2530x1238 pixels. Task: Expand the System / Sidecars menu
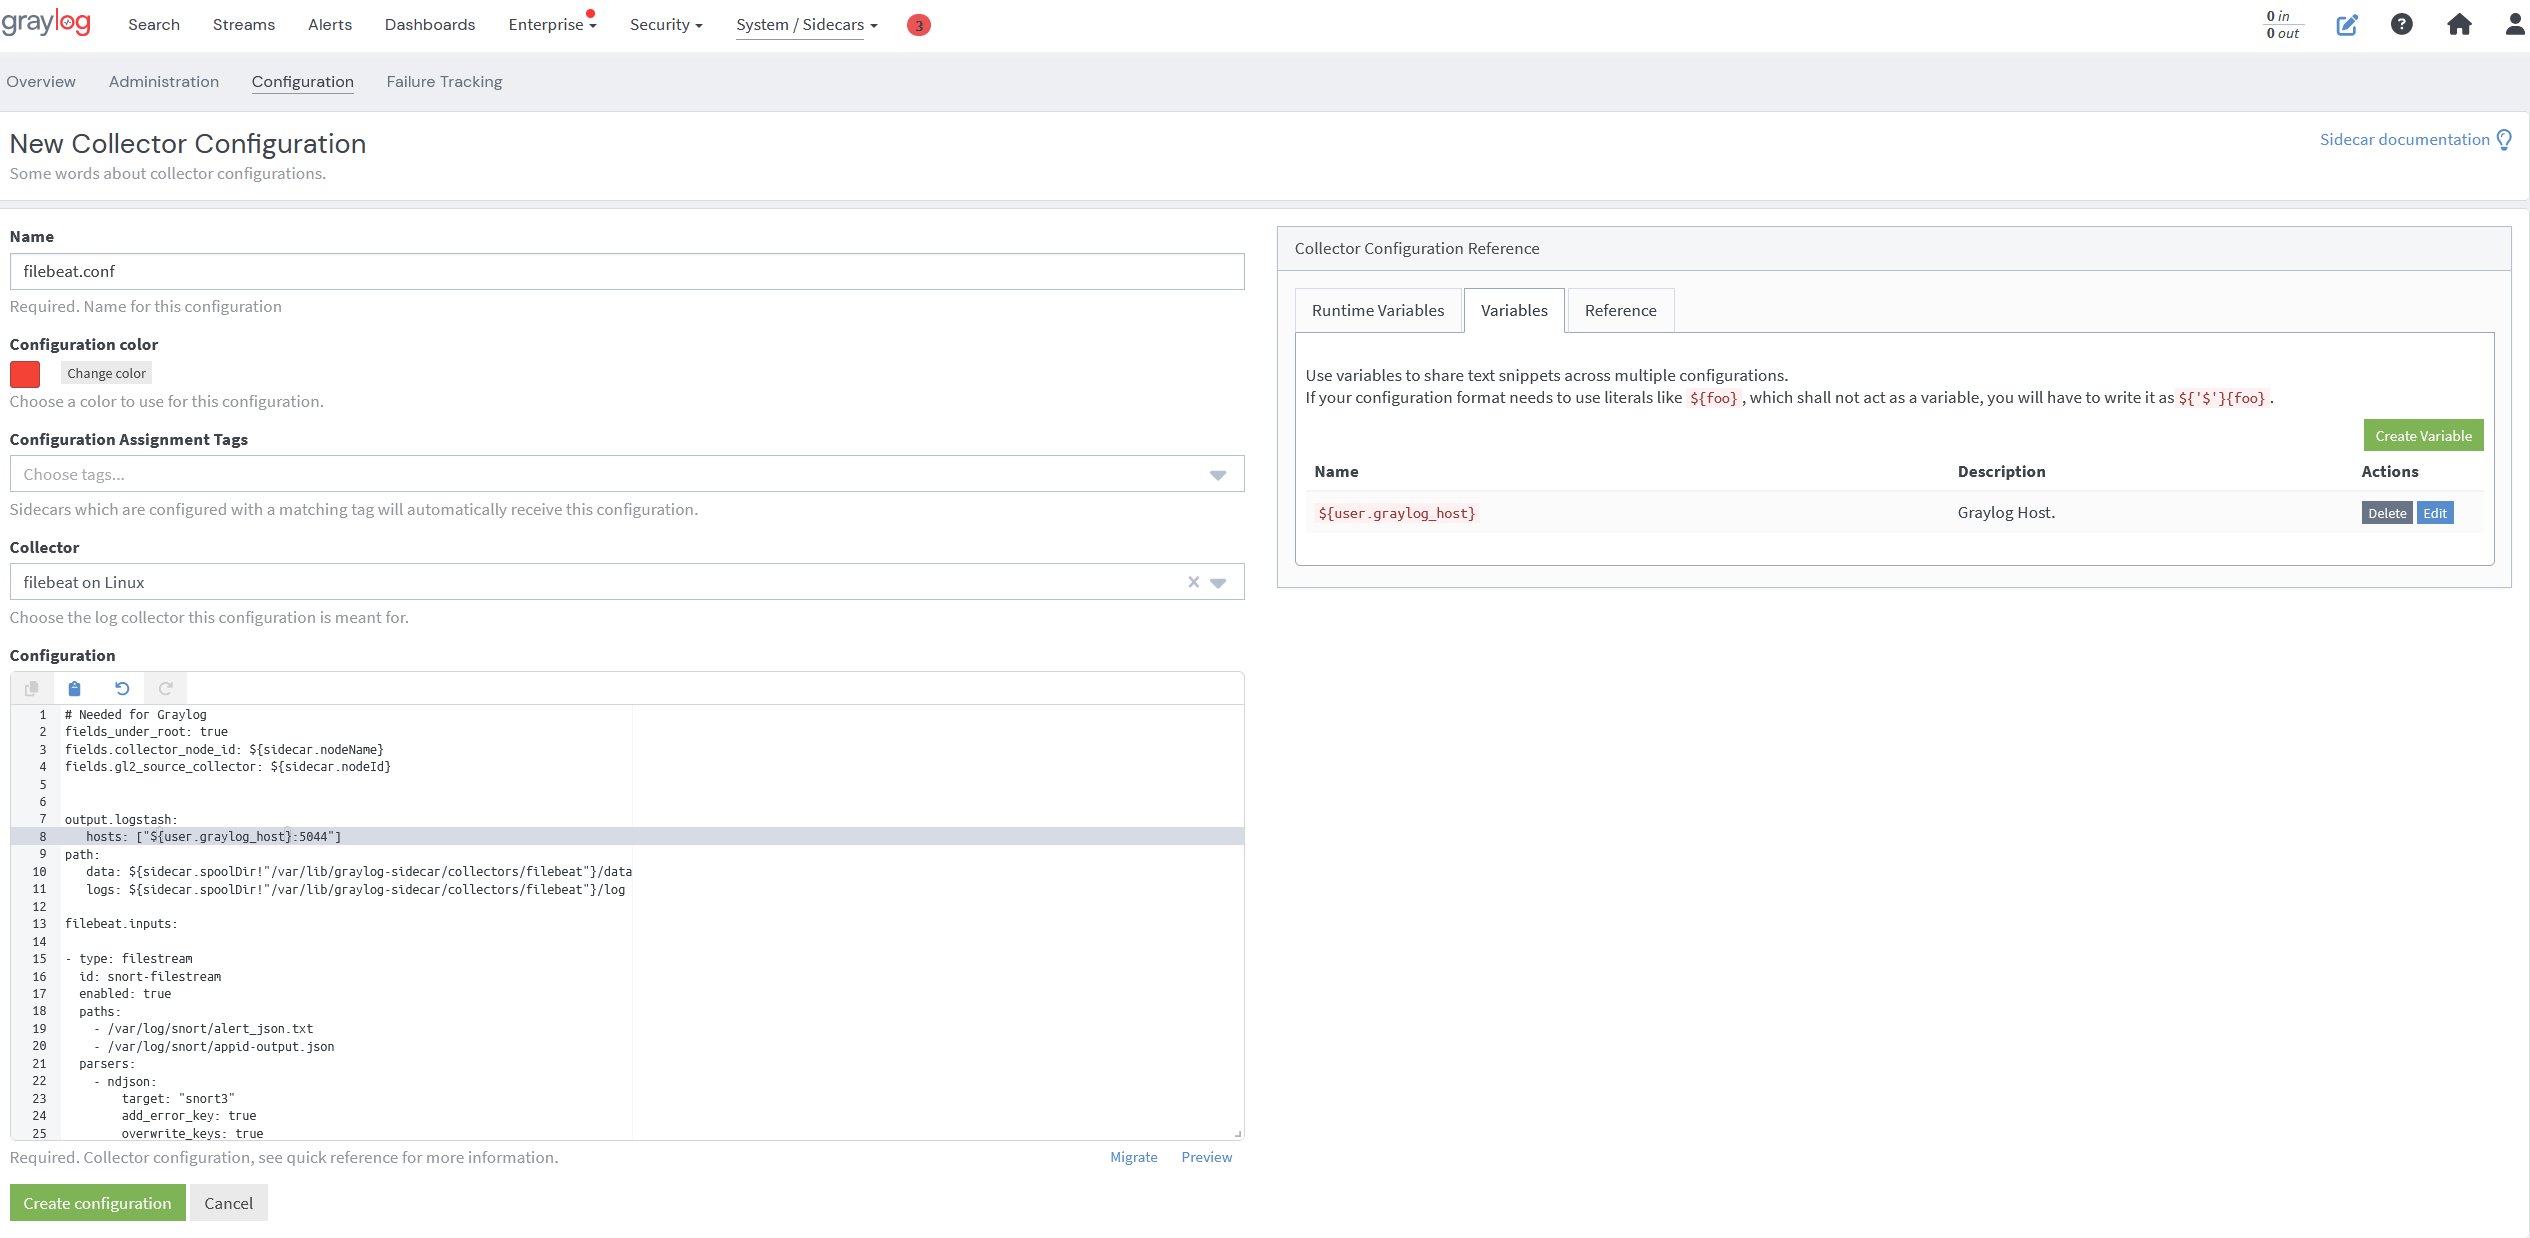tap(806, 25)
